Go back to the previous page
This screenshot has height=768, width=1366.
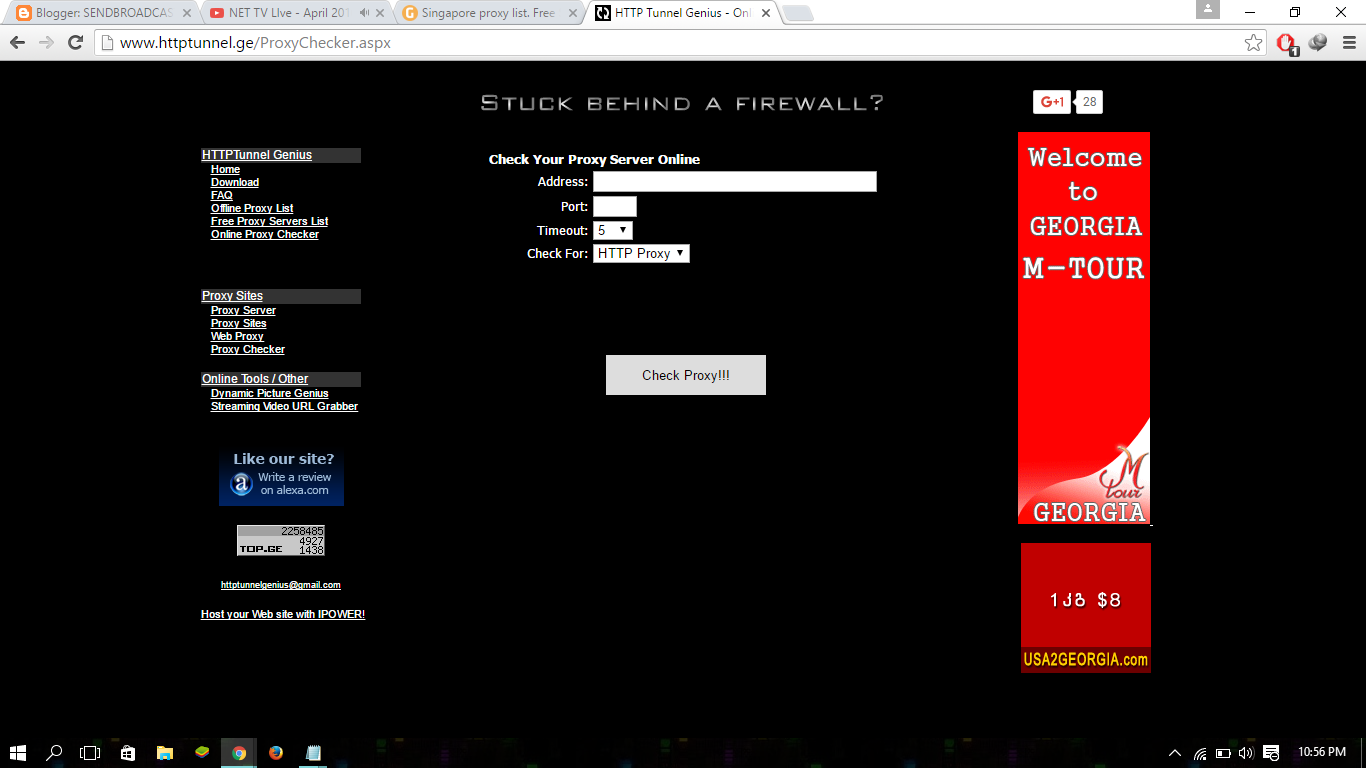(17, 42)
